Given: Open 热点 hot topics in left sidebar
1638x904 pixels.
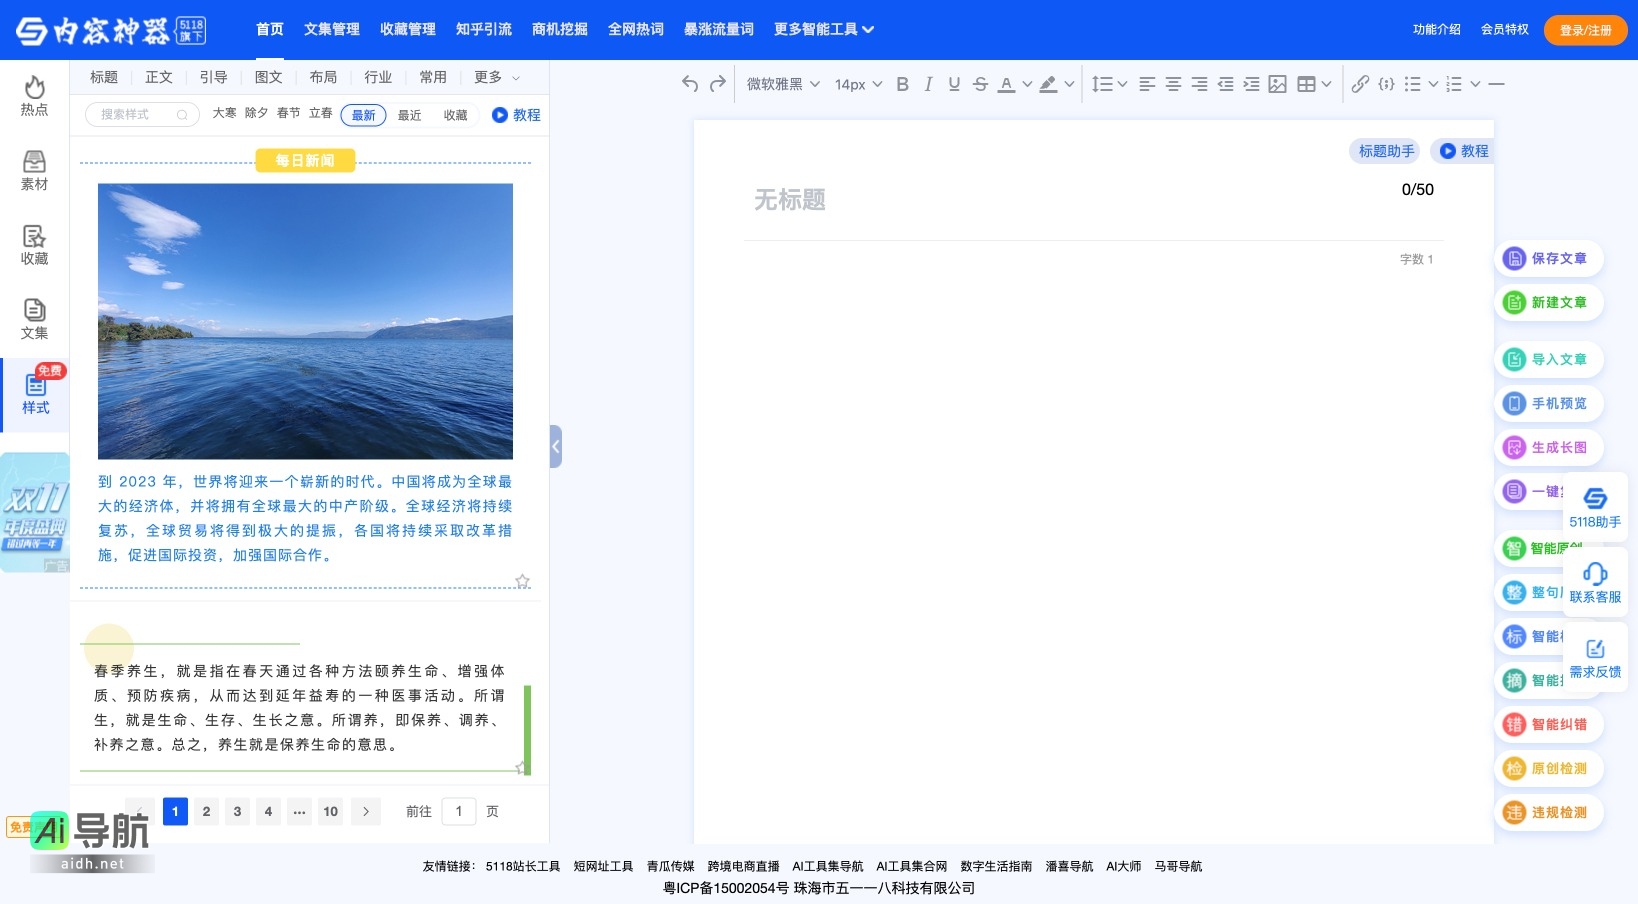Looking at the screenshot, I should tap(34, 96).
